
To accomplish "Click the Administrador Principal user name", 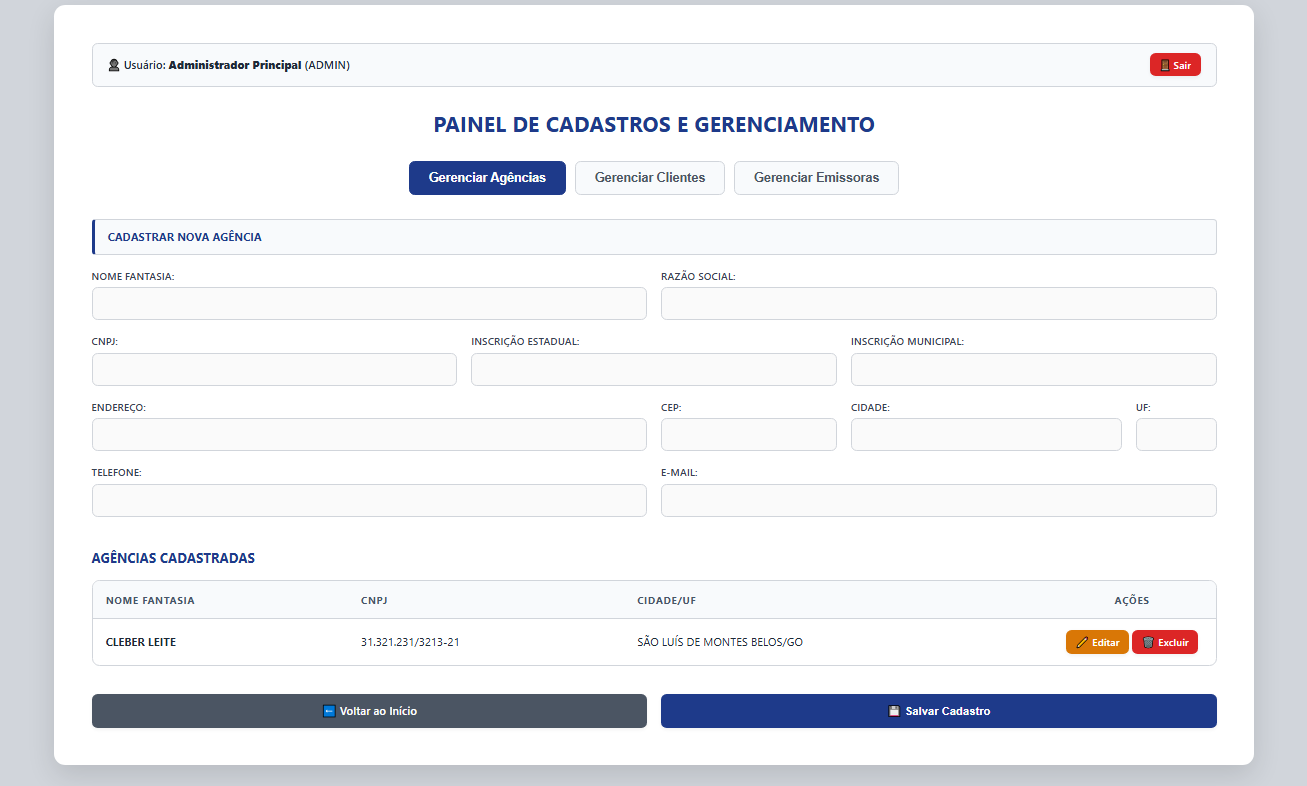I will tap(235, 65).
